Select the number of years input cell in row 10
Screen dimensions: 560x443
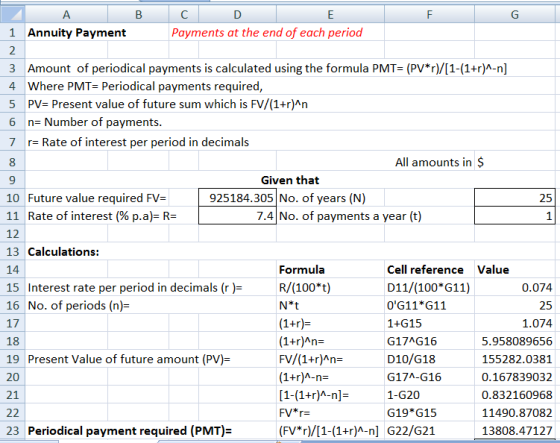point(515,198)
